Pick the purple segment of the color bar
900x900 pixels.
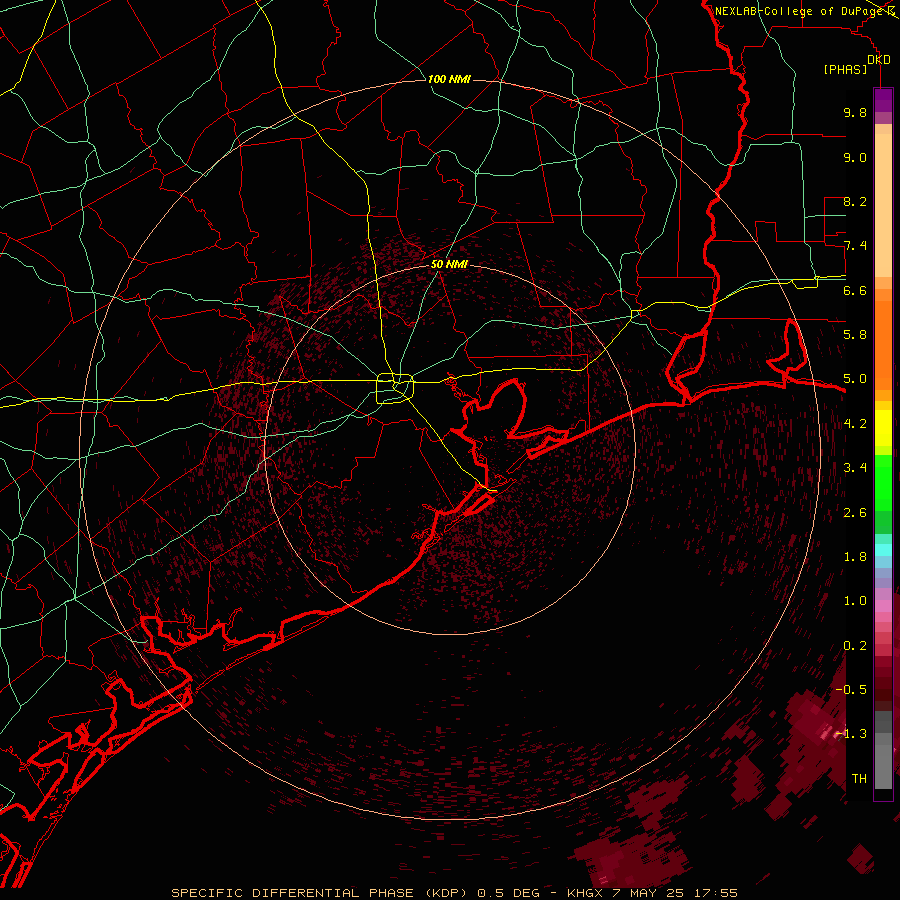[883, 100]
